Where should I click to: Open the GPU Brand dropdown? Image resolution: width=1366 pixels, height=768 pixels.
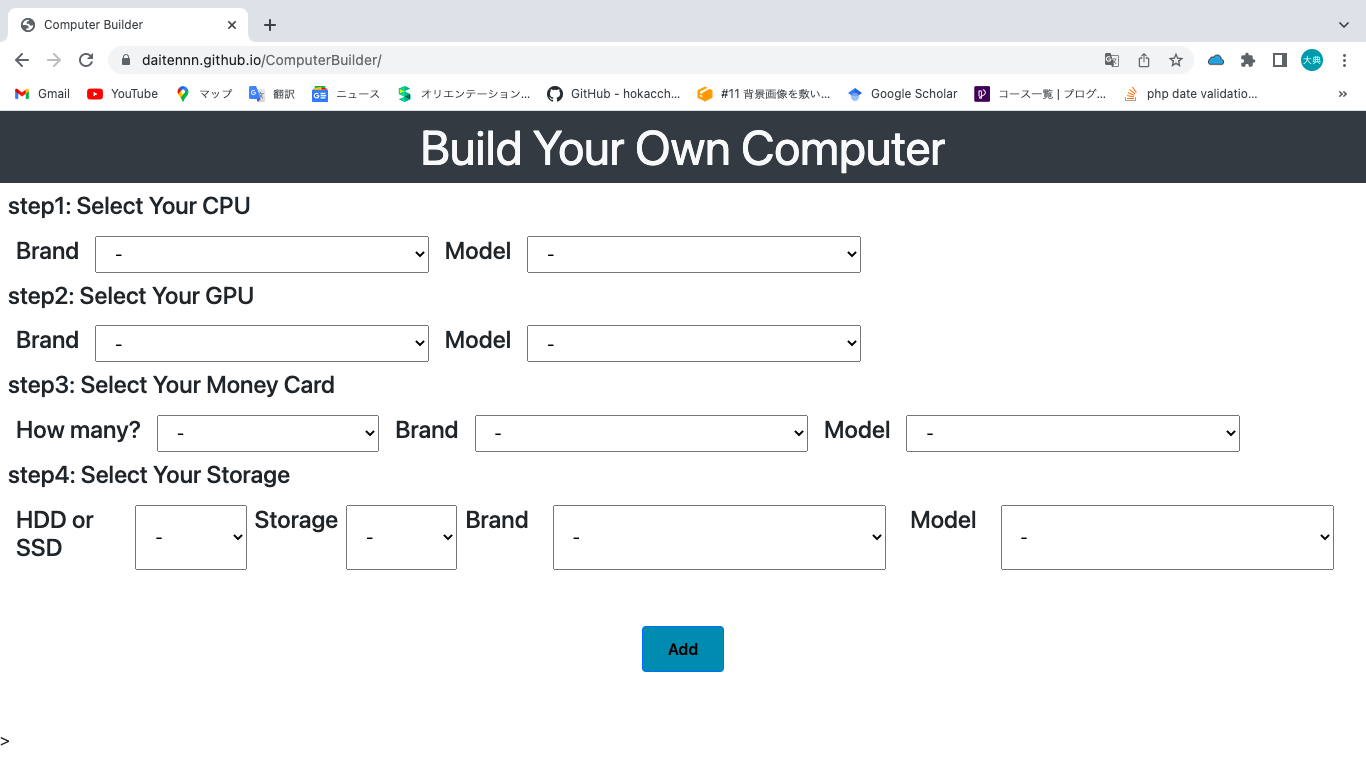[x=262, y=343]
